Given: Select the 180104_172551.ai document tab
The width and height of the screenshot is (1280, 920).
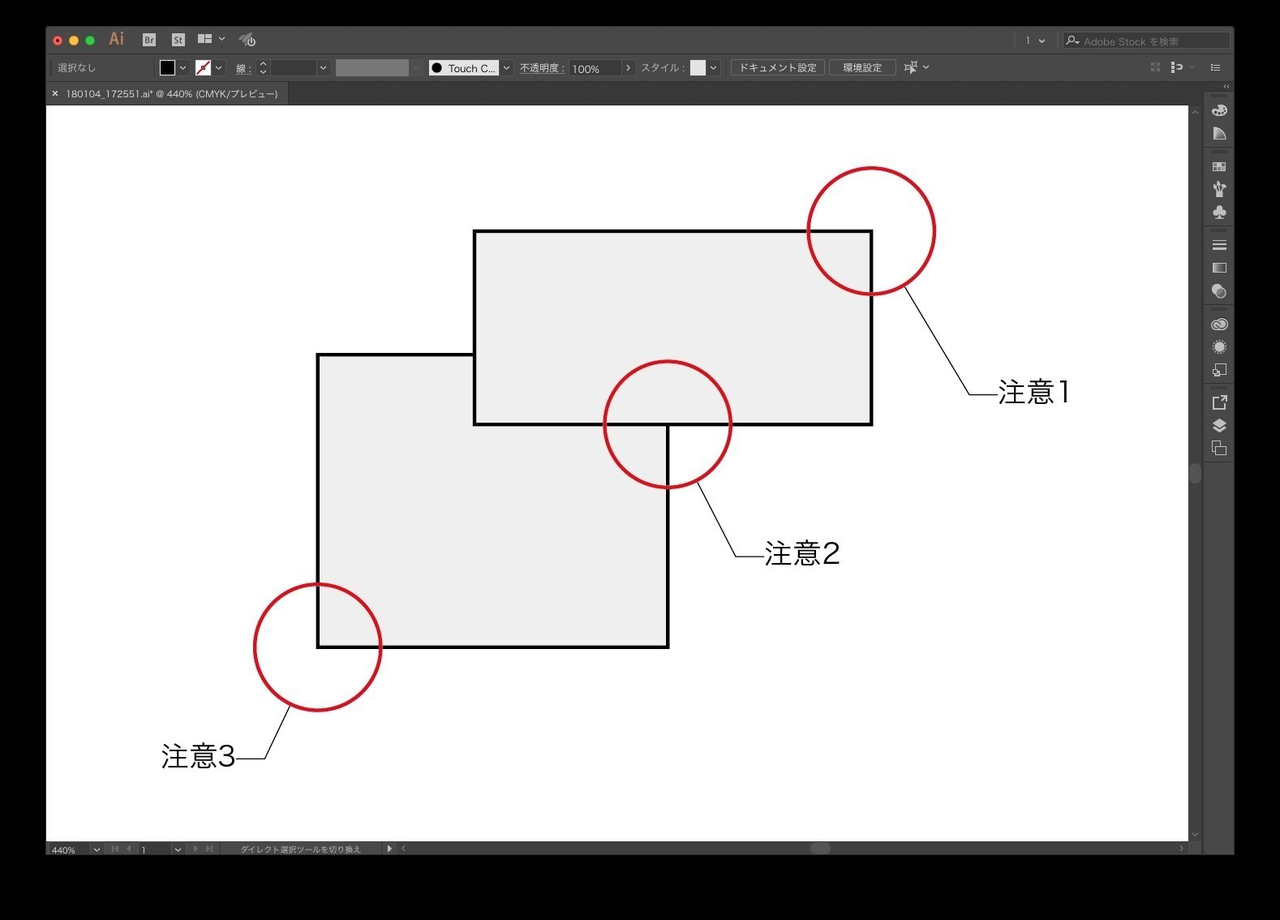Looking at the screenshot, I should tap(171, 93).
